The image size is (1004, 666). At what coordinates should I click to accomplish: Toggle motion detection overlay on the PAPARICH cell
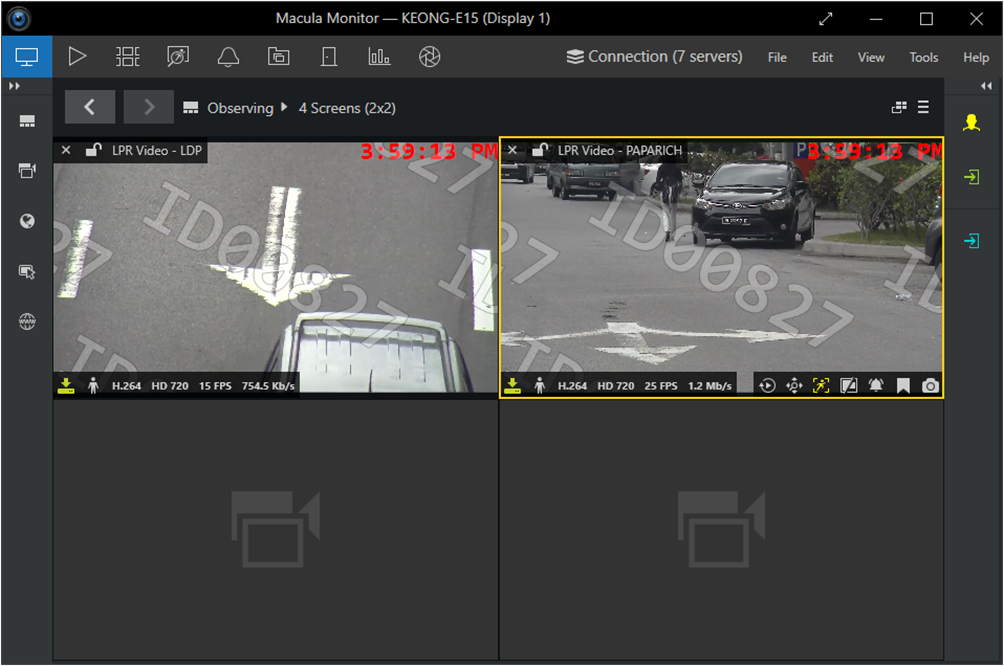point(821,386)
